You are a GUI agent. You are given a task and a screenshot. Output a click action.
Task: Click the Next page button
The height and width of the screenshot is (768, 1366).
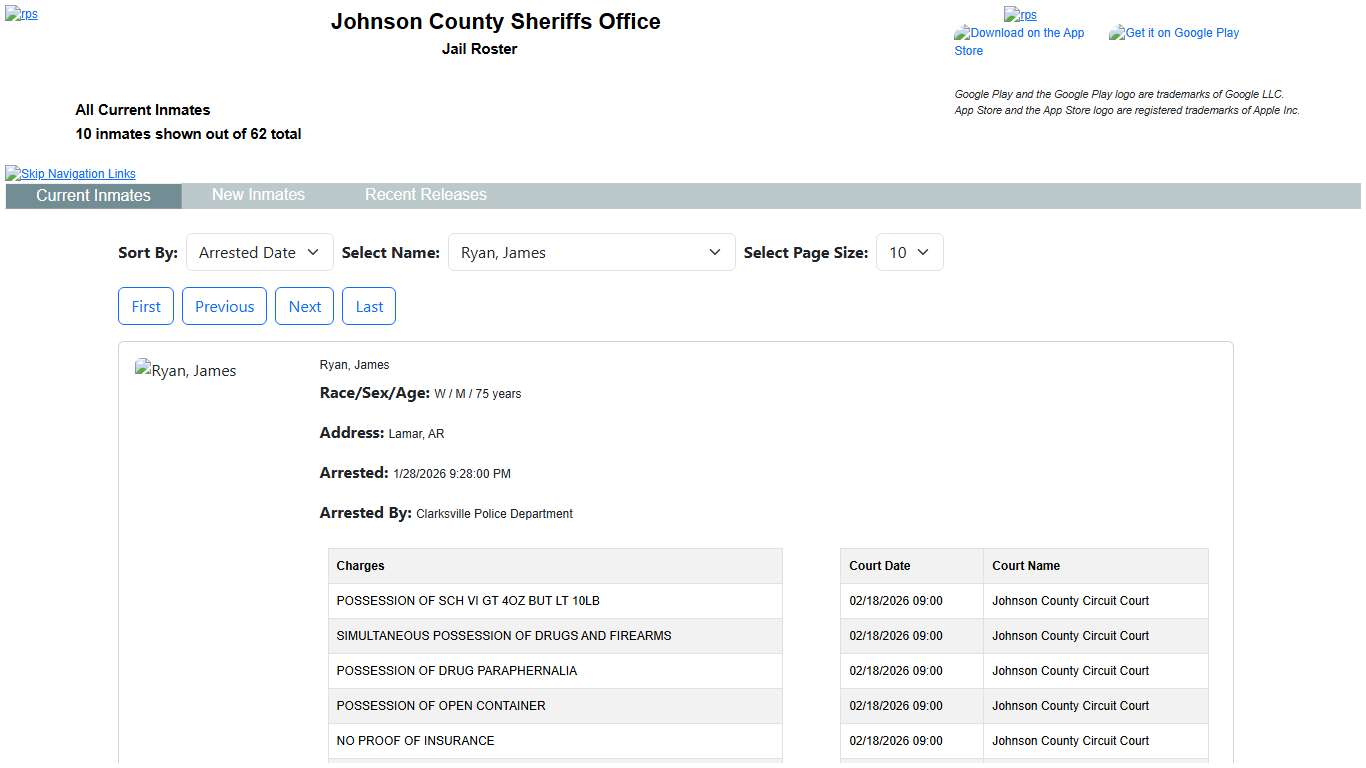coord(304,307)
